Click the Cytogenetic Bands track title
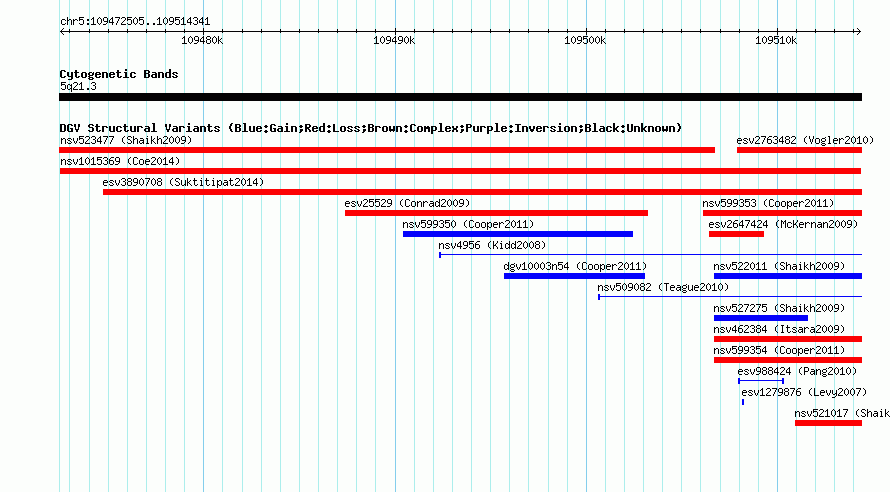 pos(119,74)
